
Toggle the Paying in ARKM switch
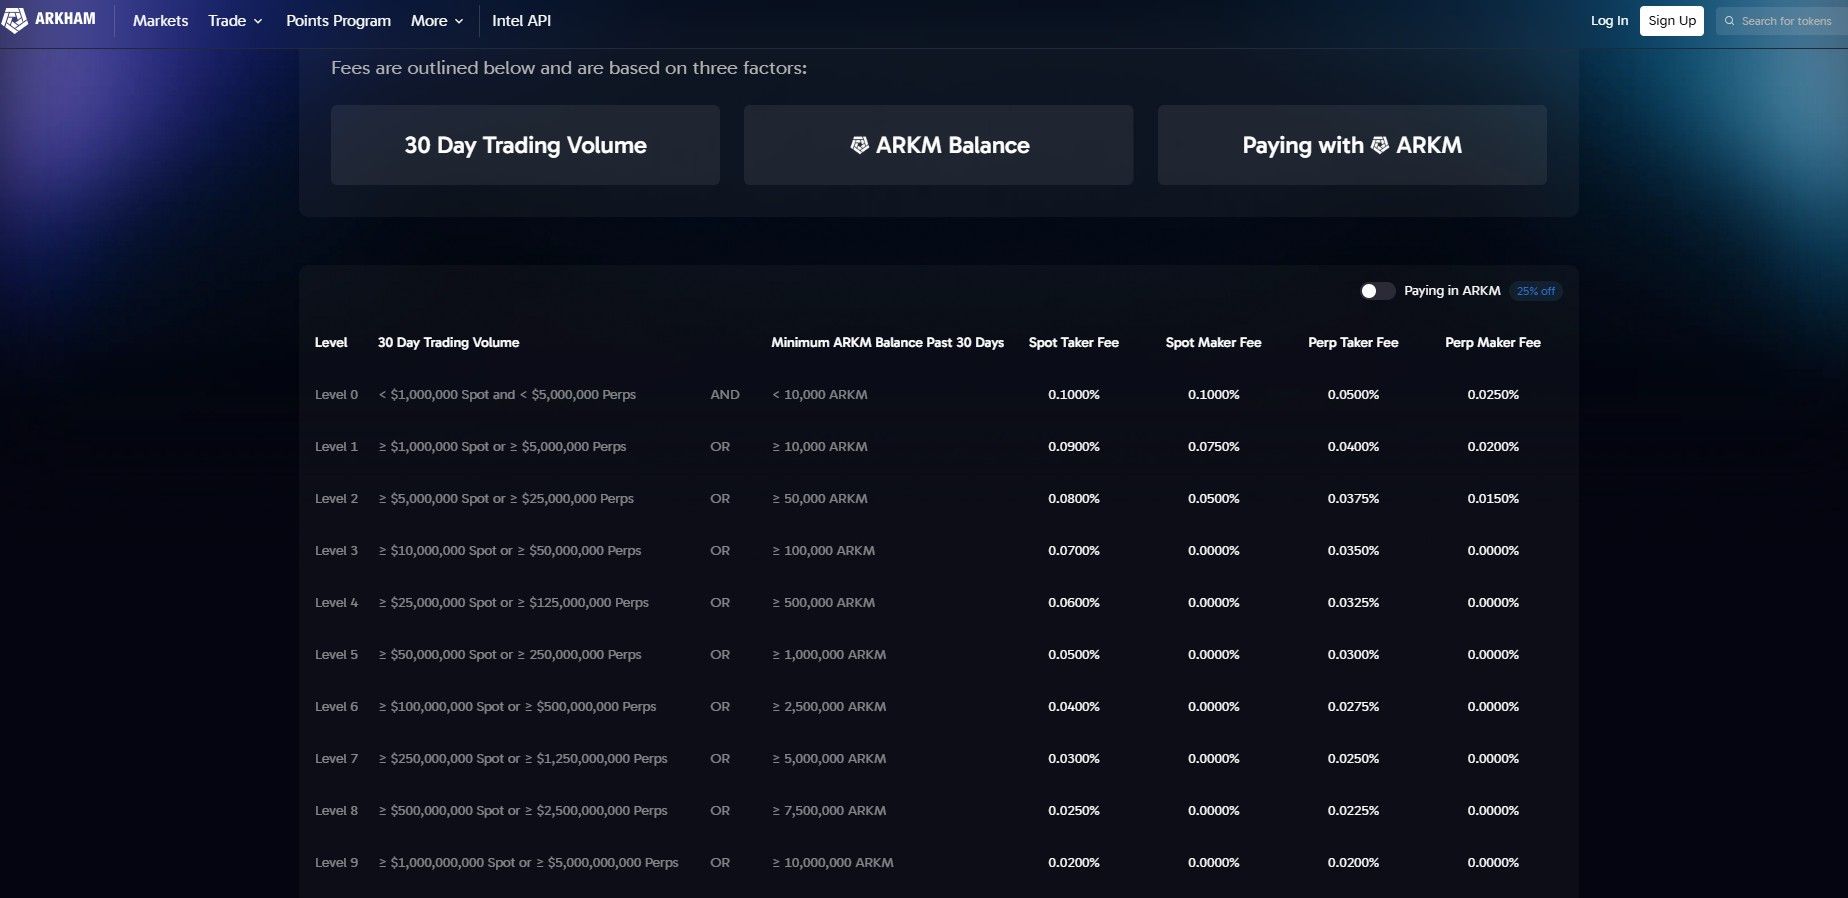tap(1377, 291)
